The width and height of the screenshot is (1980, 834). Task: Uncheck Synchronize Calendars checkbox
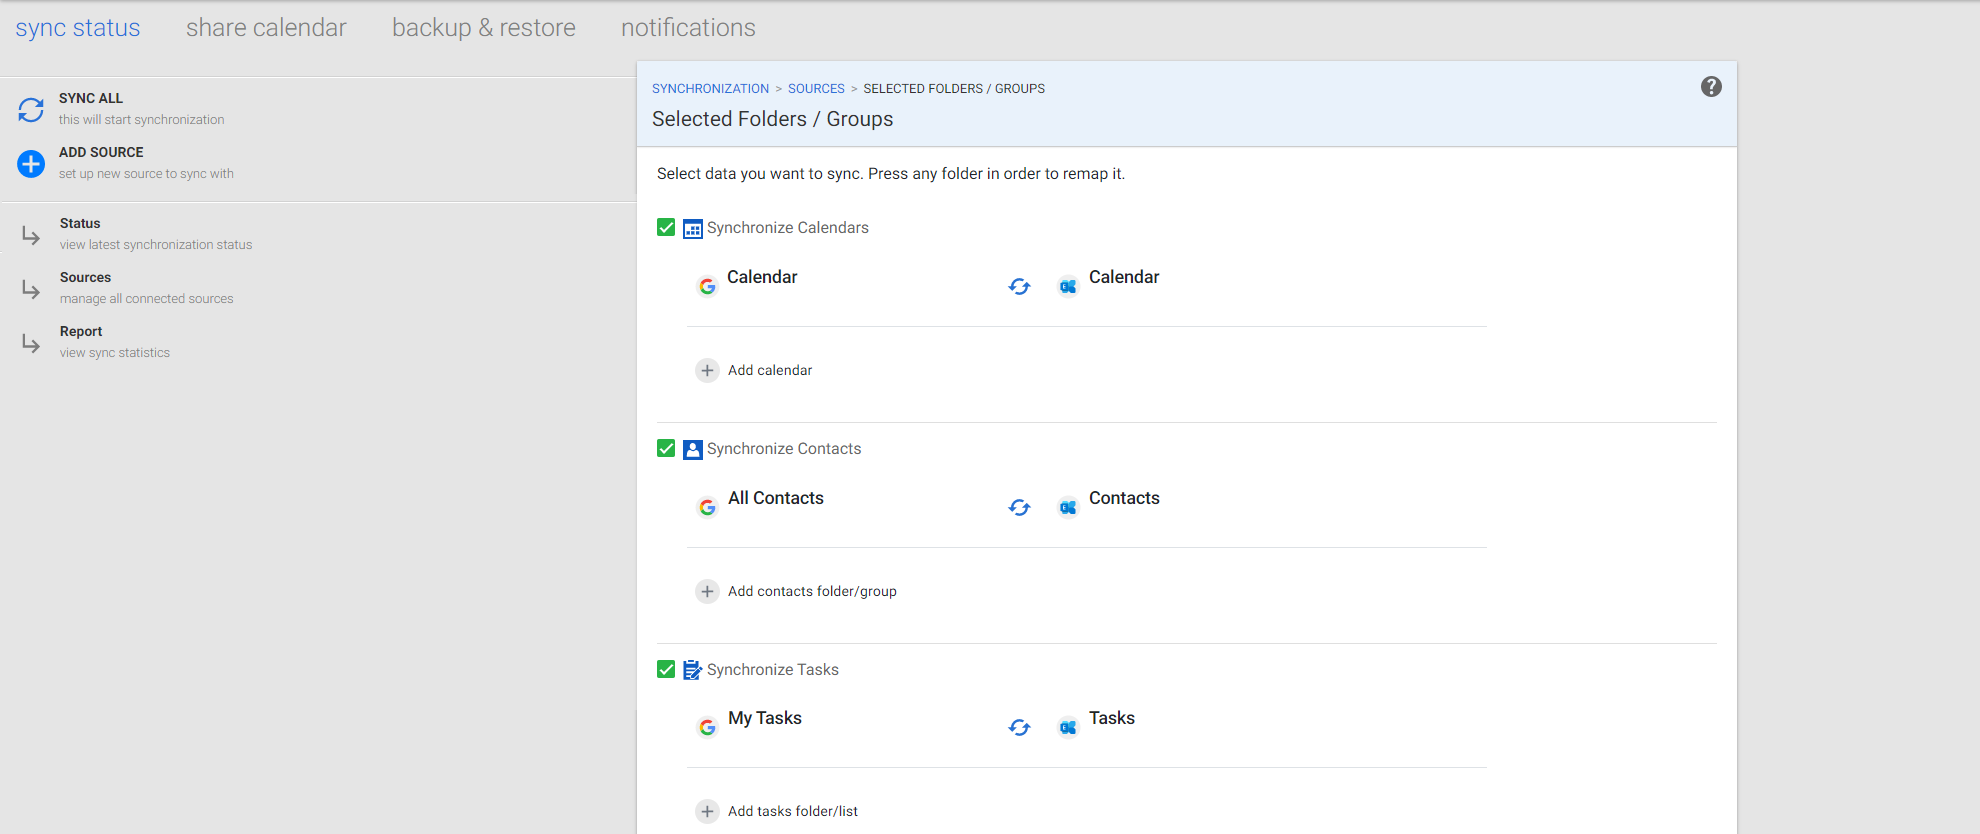(x=666, y=228)
